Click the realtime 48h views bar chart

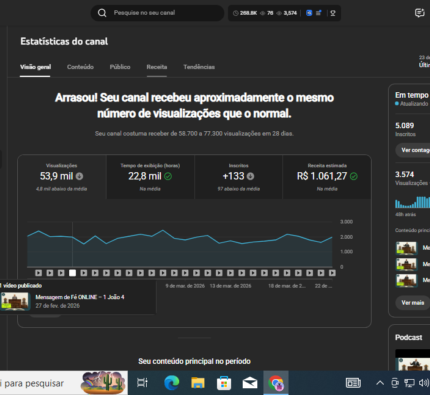tap(412, 202)
